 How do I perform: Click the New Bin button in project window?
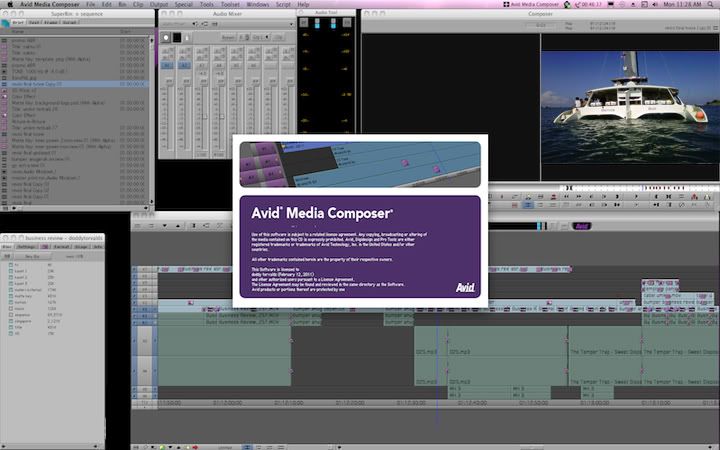coord(32,256)
